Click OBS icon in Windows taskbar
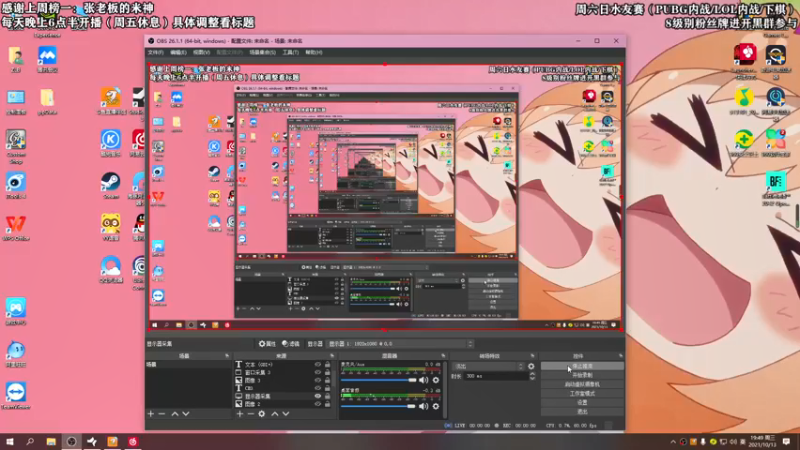 pos(71,441)
